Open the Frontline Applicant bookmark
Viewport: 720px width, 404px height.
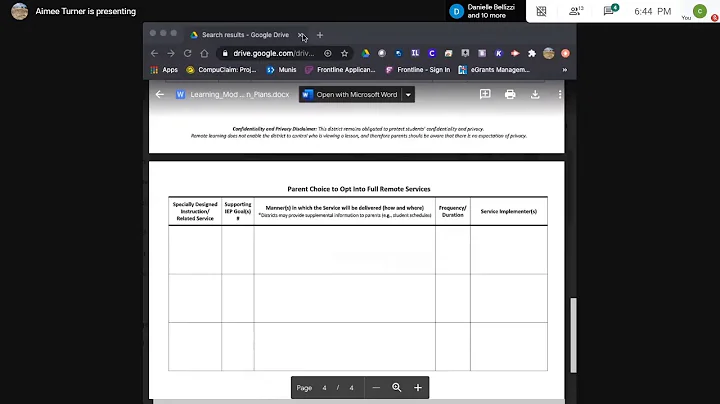point(340,70)
